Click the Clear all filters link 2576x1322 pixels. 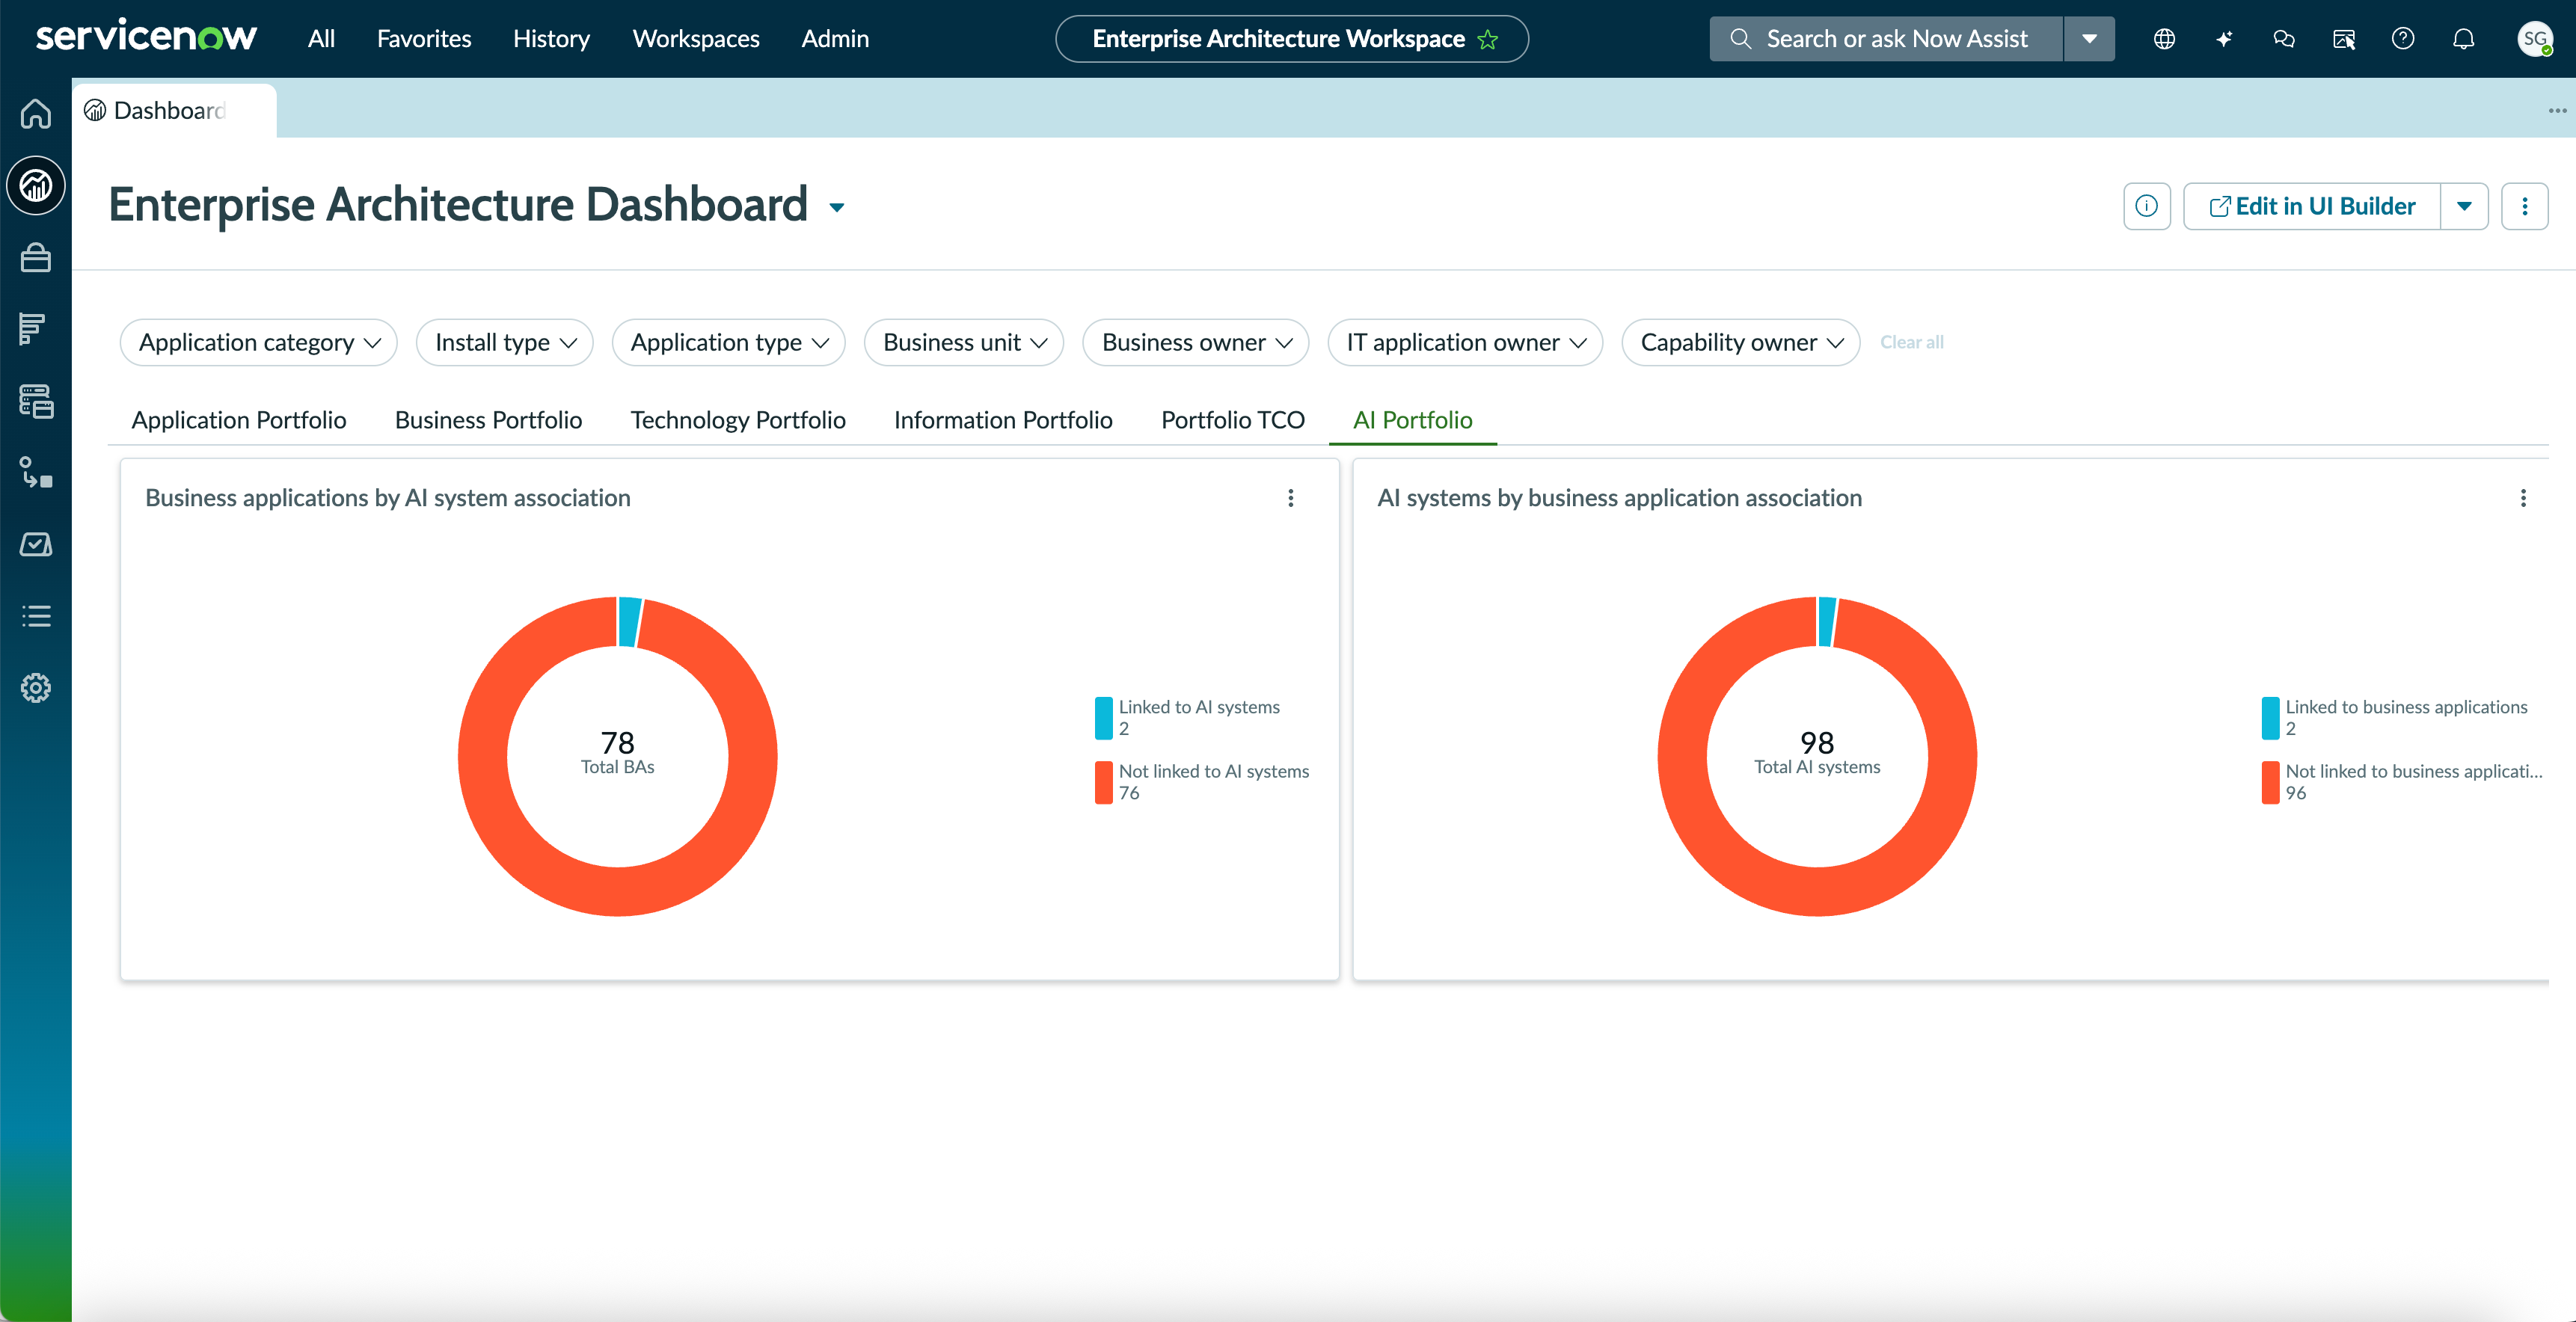pyautogui.click(x=1912, y=342)
